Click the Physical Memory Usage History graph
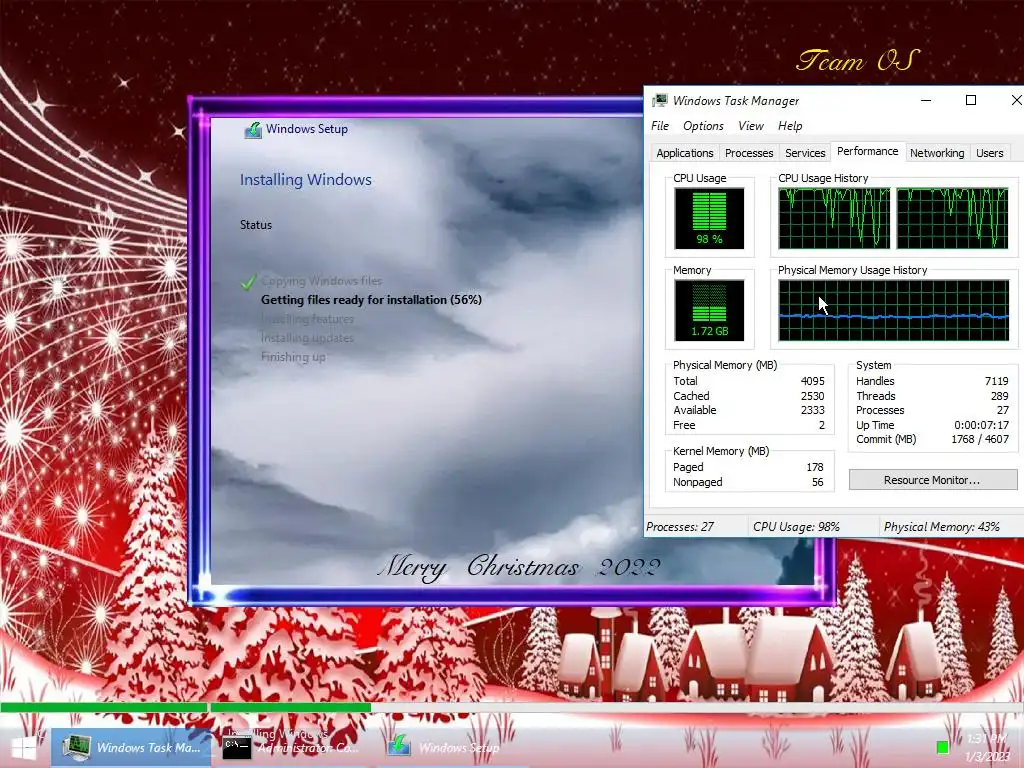 pyautogui.click(x=893, y=310)
